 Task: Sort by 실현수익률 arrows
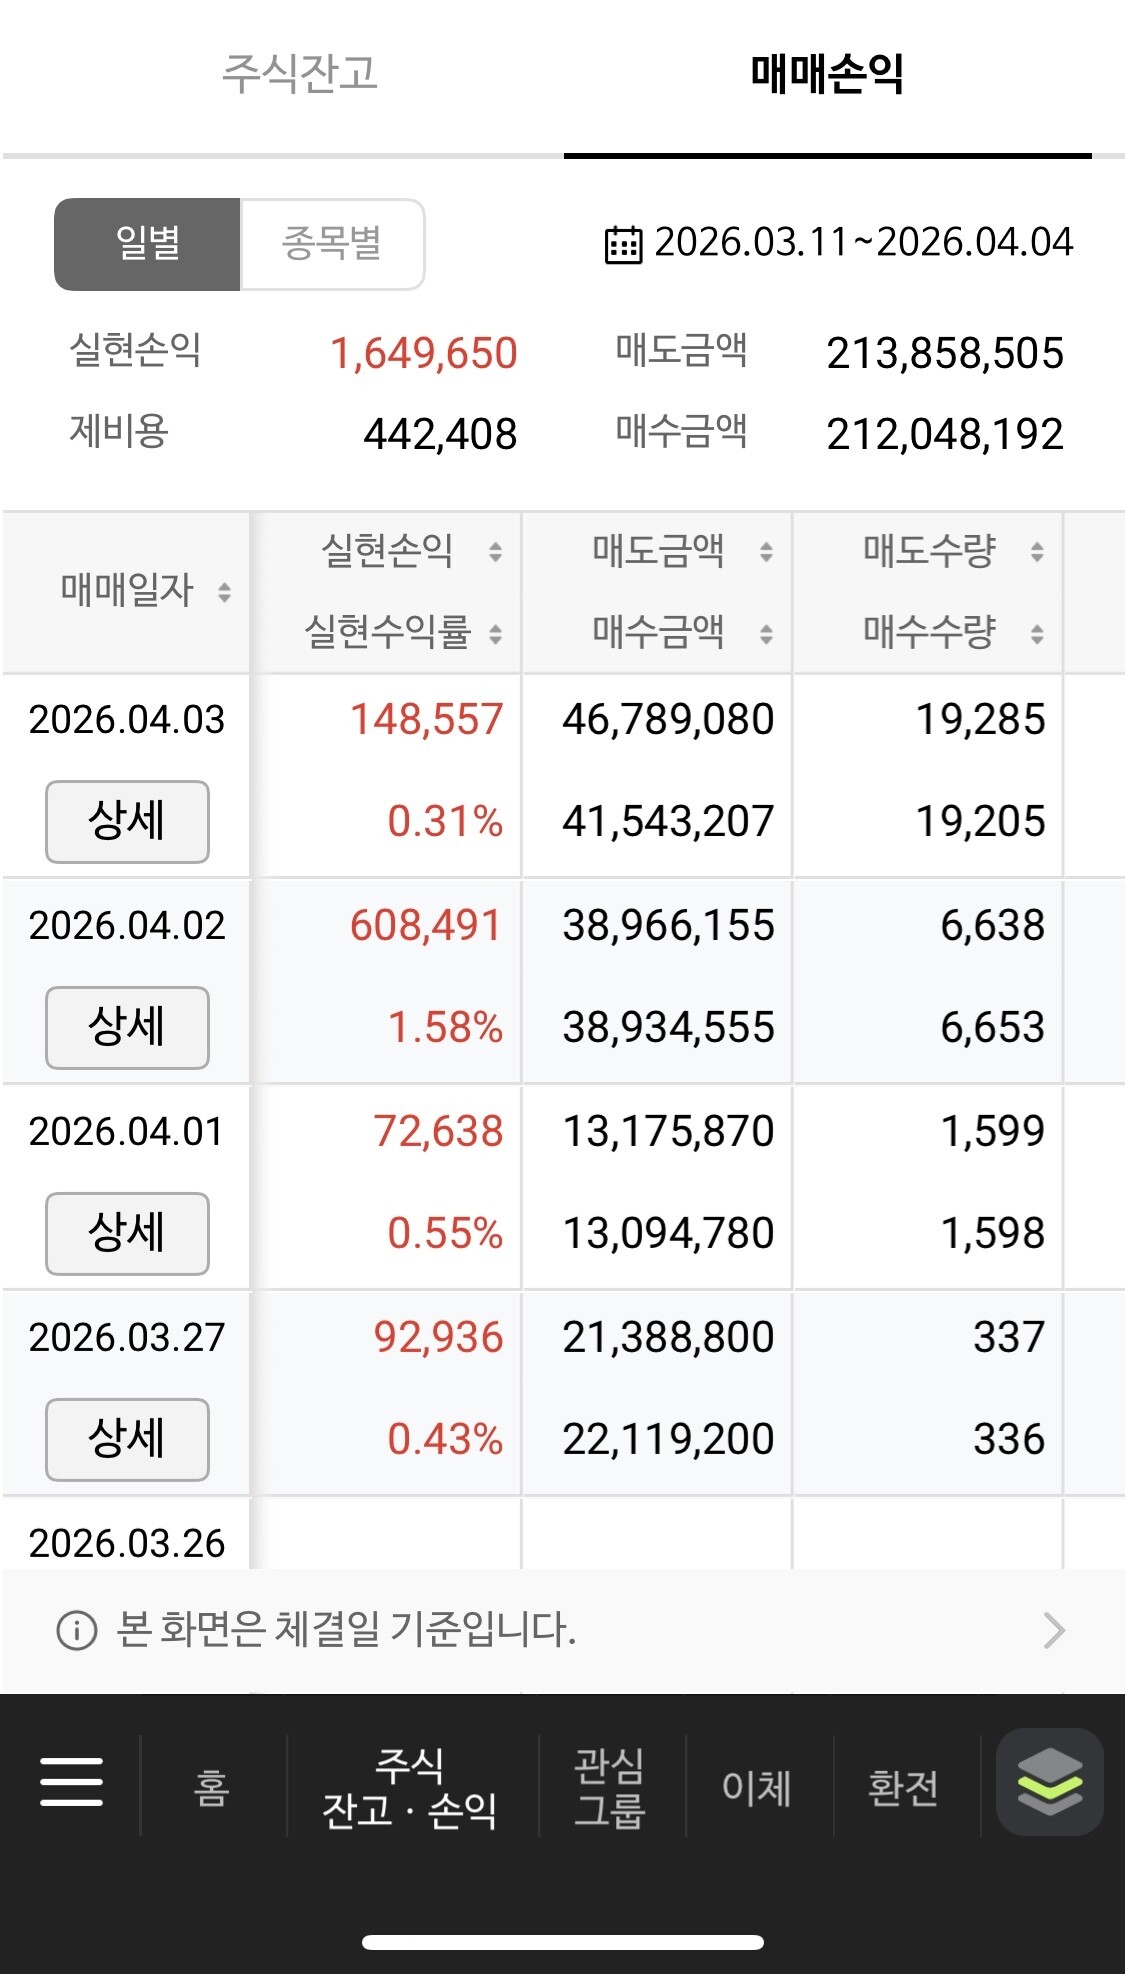[x=495, y=633]
